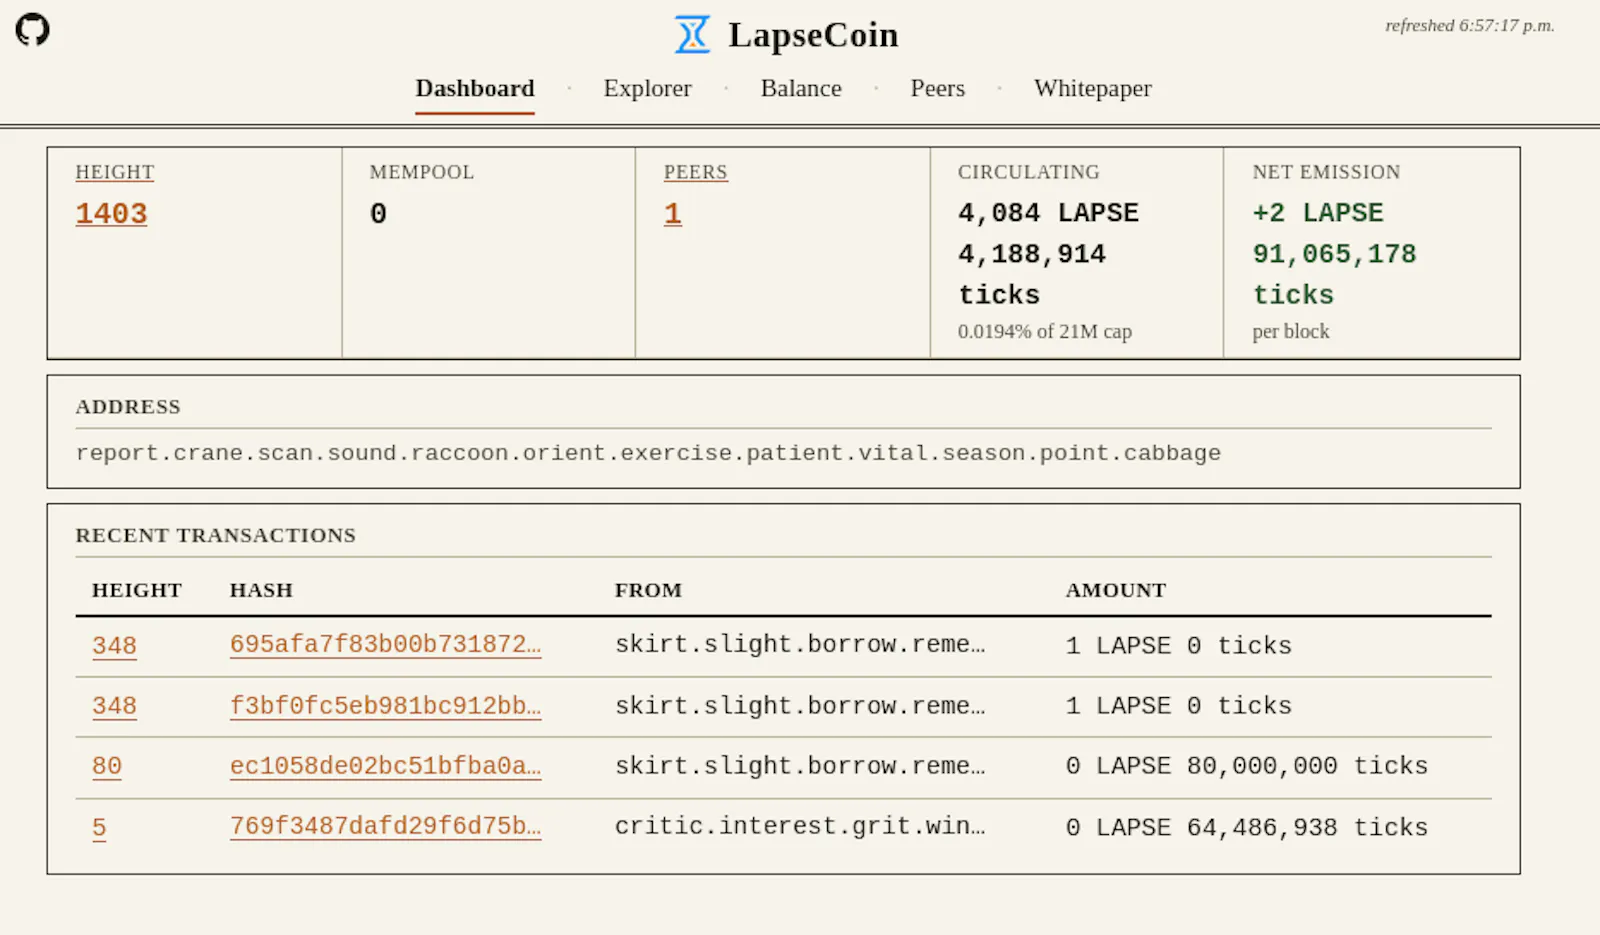Select the sender in the f3bf0fc5 row
The image size is (1600, 935).
(800, 706)
